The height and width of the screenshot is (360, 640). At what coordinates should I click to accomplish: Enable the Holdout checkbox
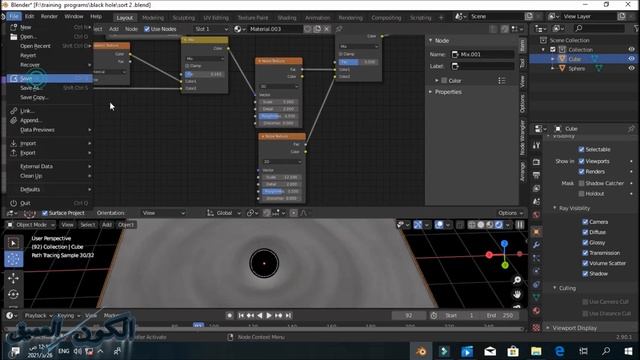click(582, 194)
